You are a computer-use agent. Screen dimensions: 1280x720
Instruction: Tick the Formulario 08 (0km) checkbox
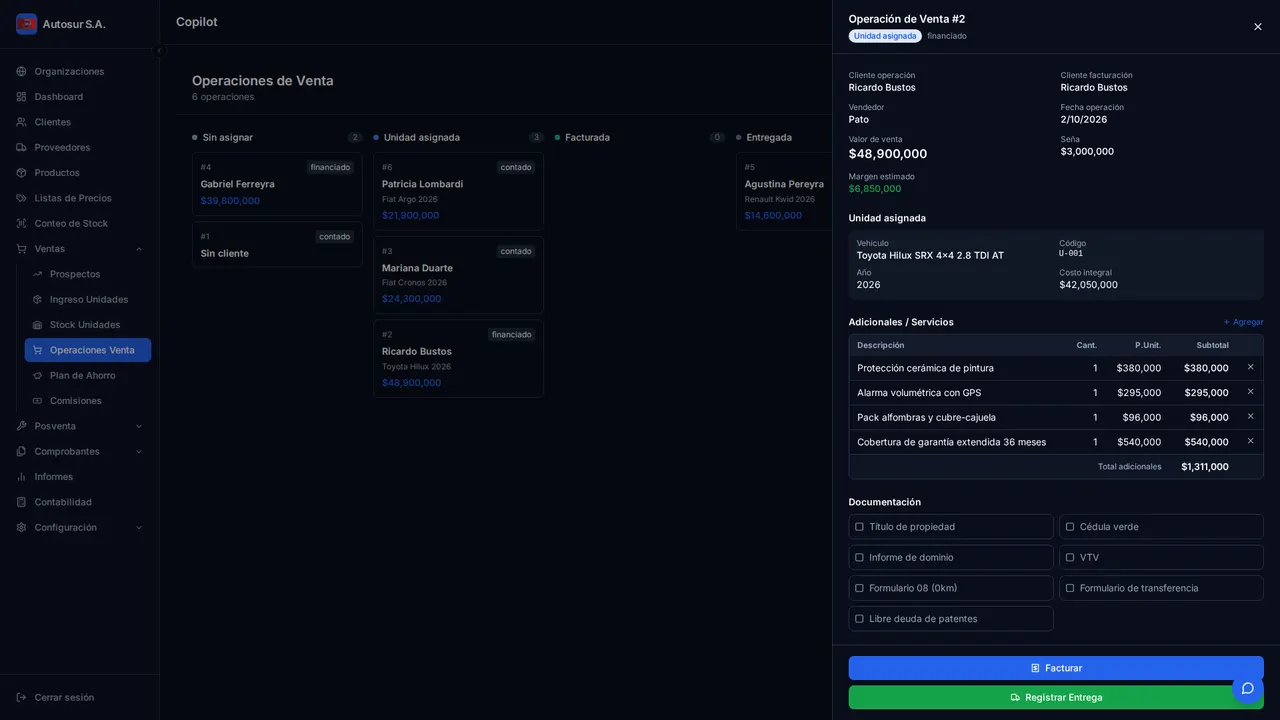(x=859, y=588)
